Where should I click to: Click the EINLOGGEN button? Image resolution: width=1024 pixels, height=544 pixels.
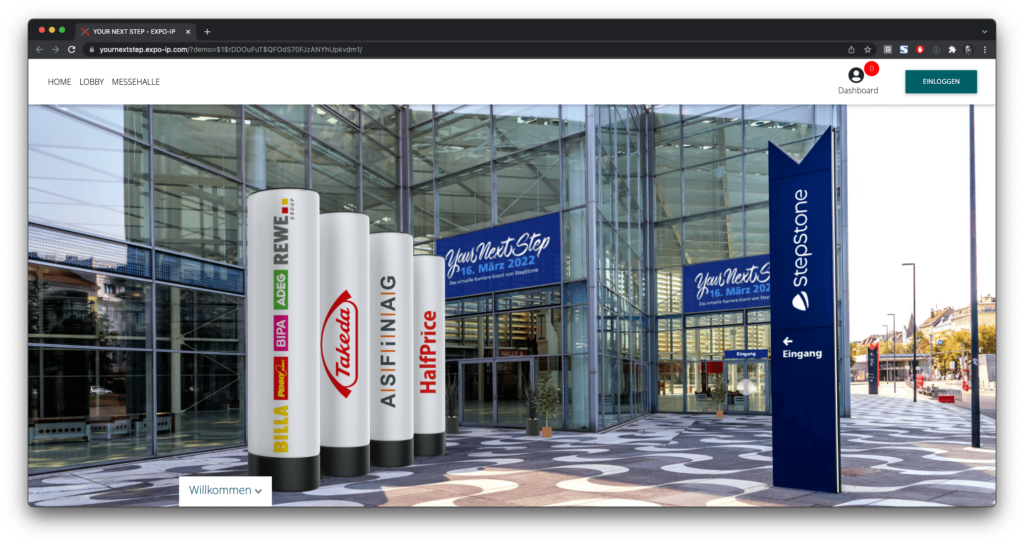coord(940,82)
